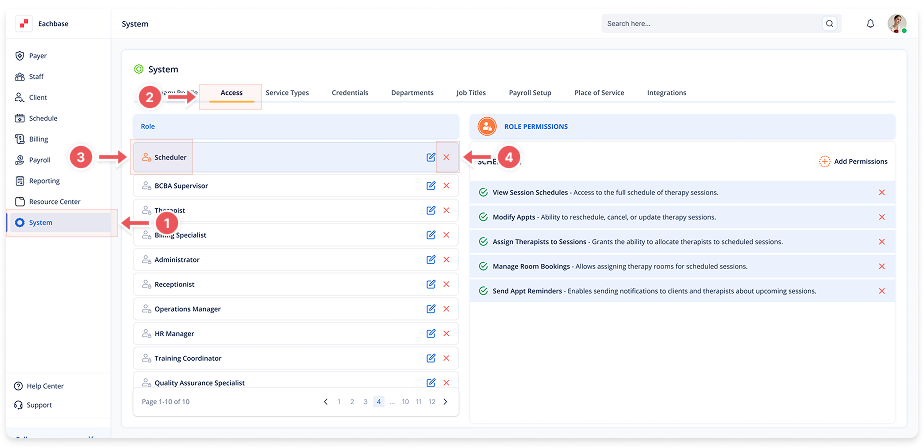Open the Payroll Setup tab
The height and width of the screenshot is (448, 924).
529,93
